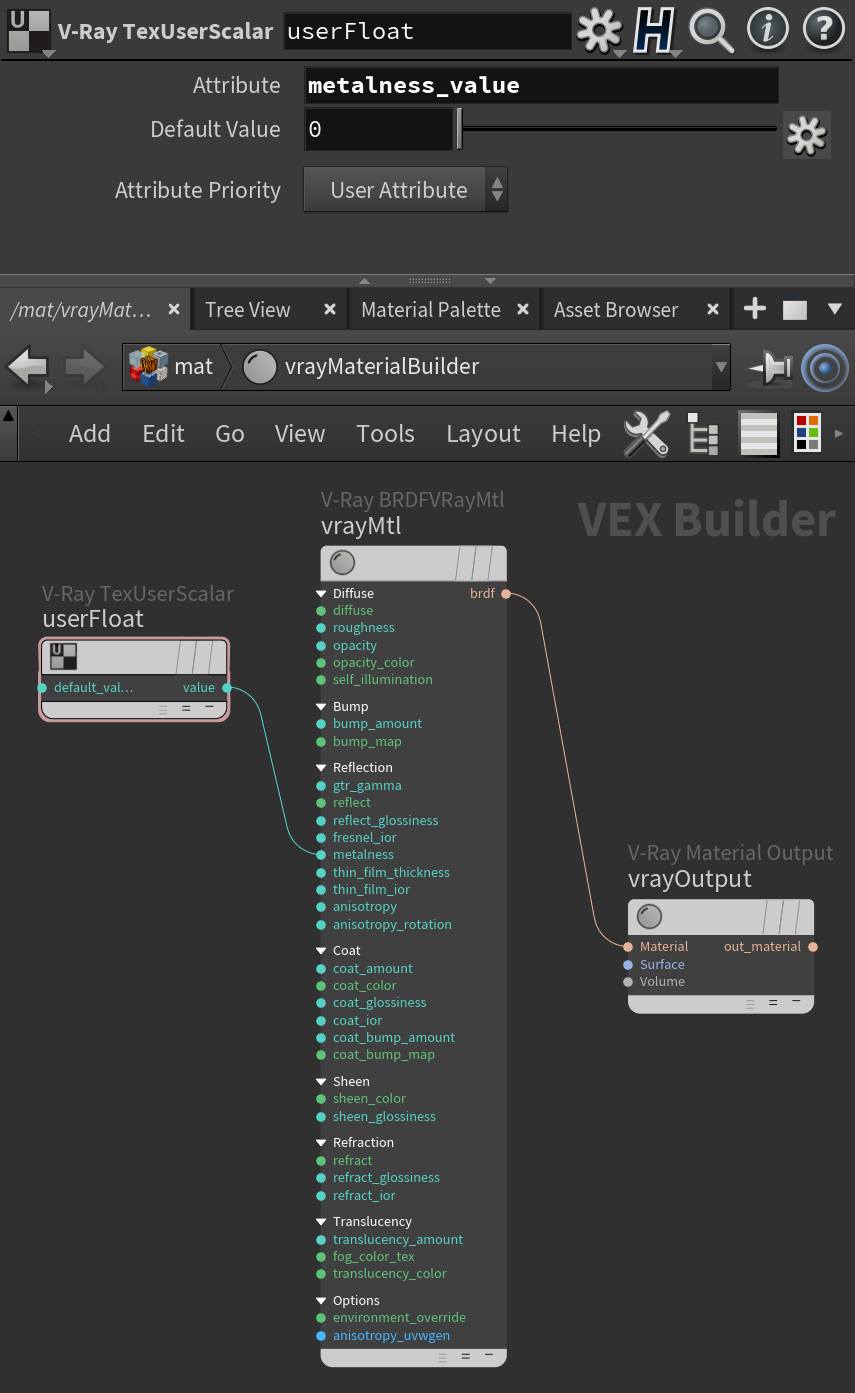The height and width of the screenshot is (1393, 855).
Task: Close the /mat/vrayMat tab
Action: pyautogui.click(x=174, y=310)
